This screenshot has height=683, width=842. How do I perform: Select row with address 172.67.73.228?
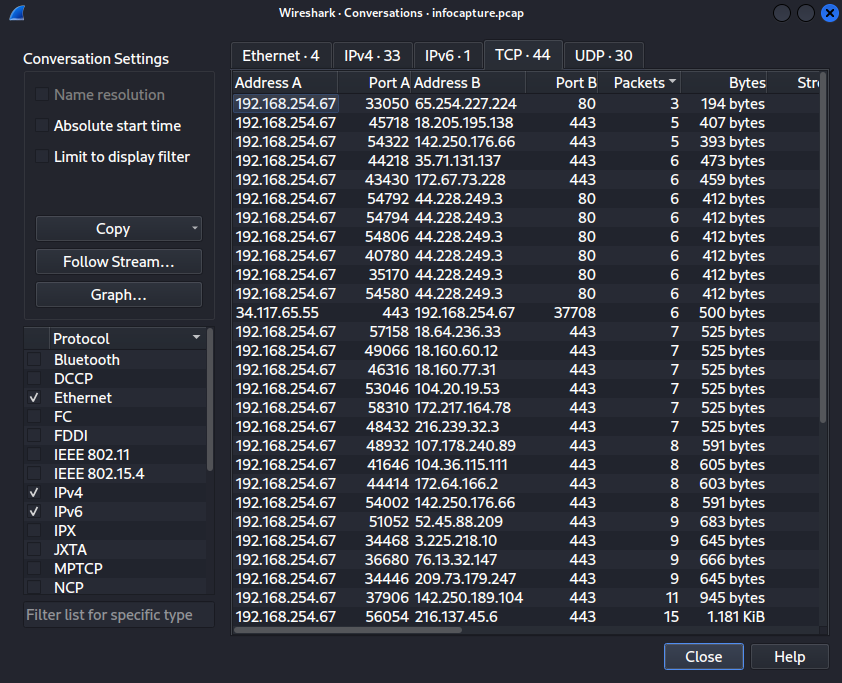coord(526,180)
